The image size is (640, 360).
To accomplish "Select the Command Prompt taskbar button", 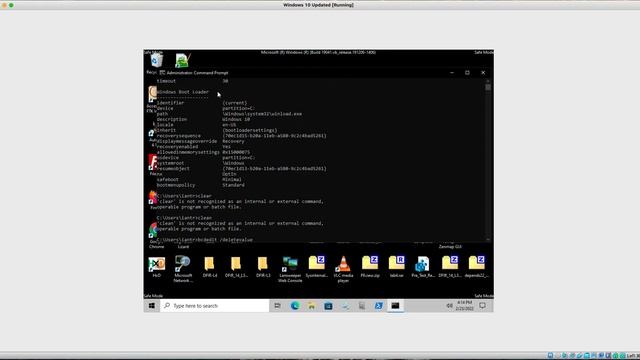I will [x=395, y=305].
